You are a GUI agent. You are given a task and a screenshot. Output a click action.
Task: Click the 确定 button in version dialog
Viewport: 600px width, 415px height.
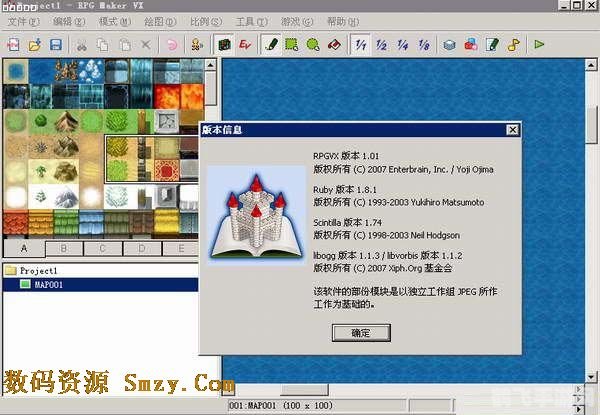click(x=361, y=333)
